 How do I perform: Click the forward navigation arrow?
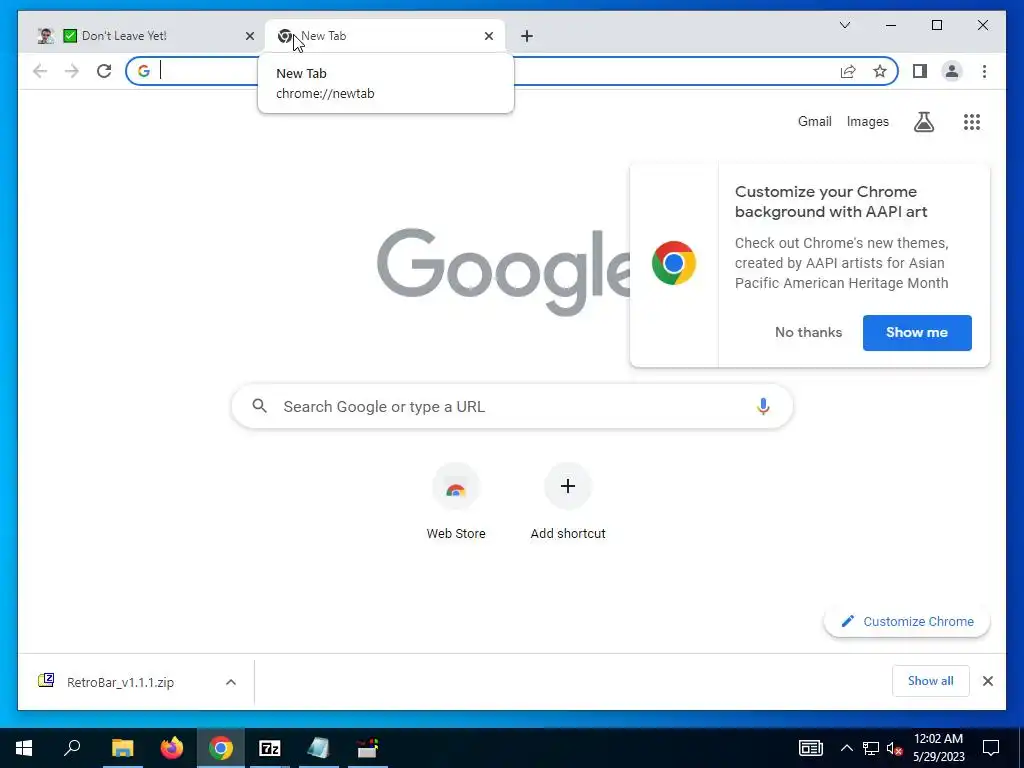tap(72, 71)
